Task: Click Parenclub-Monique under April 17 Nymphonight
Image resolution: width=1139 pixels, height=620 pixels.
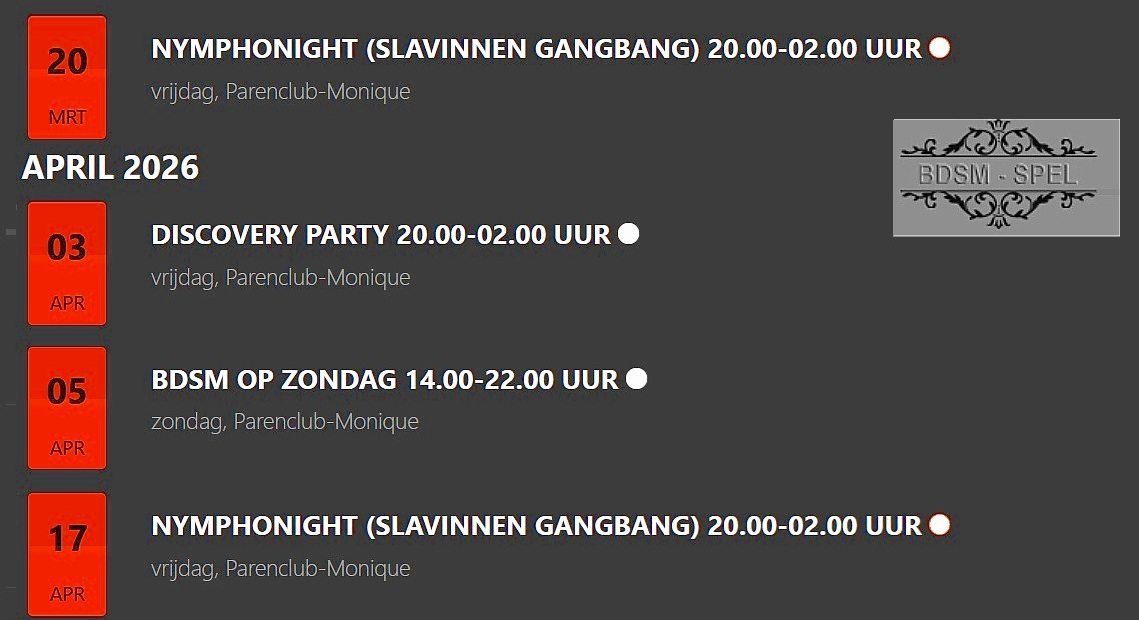Action: [x=318, y=568]
